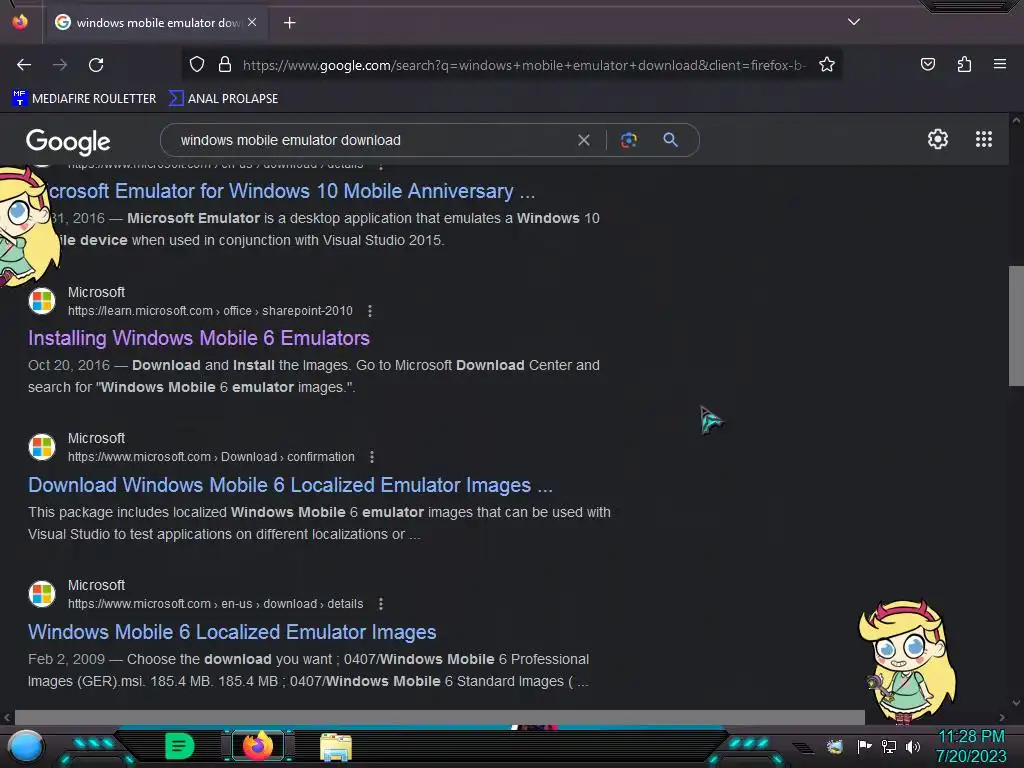Click the forward navigation arrow
Viewport: 1024px width, 768px height.
click(60, 65)
